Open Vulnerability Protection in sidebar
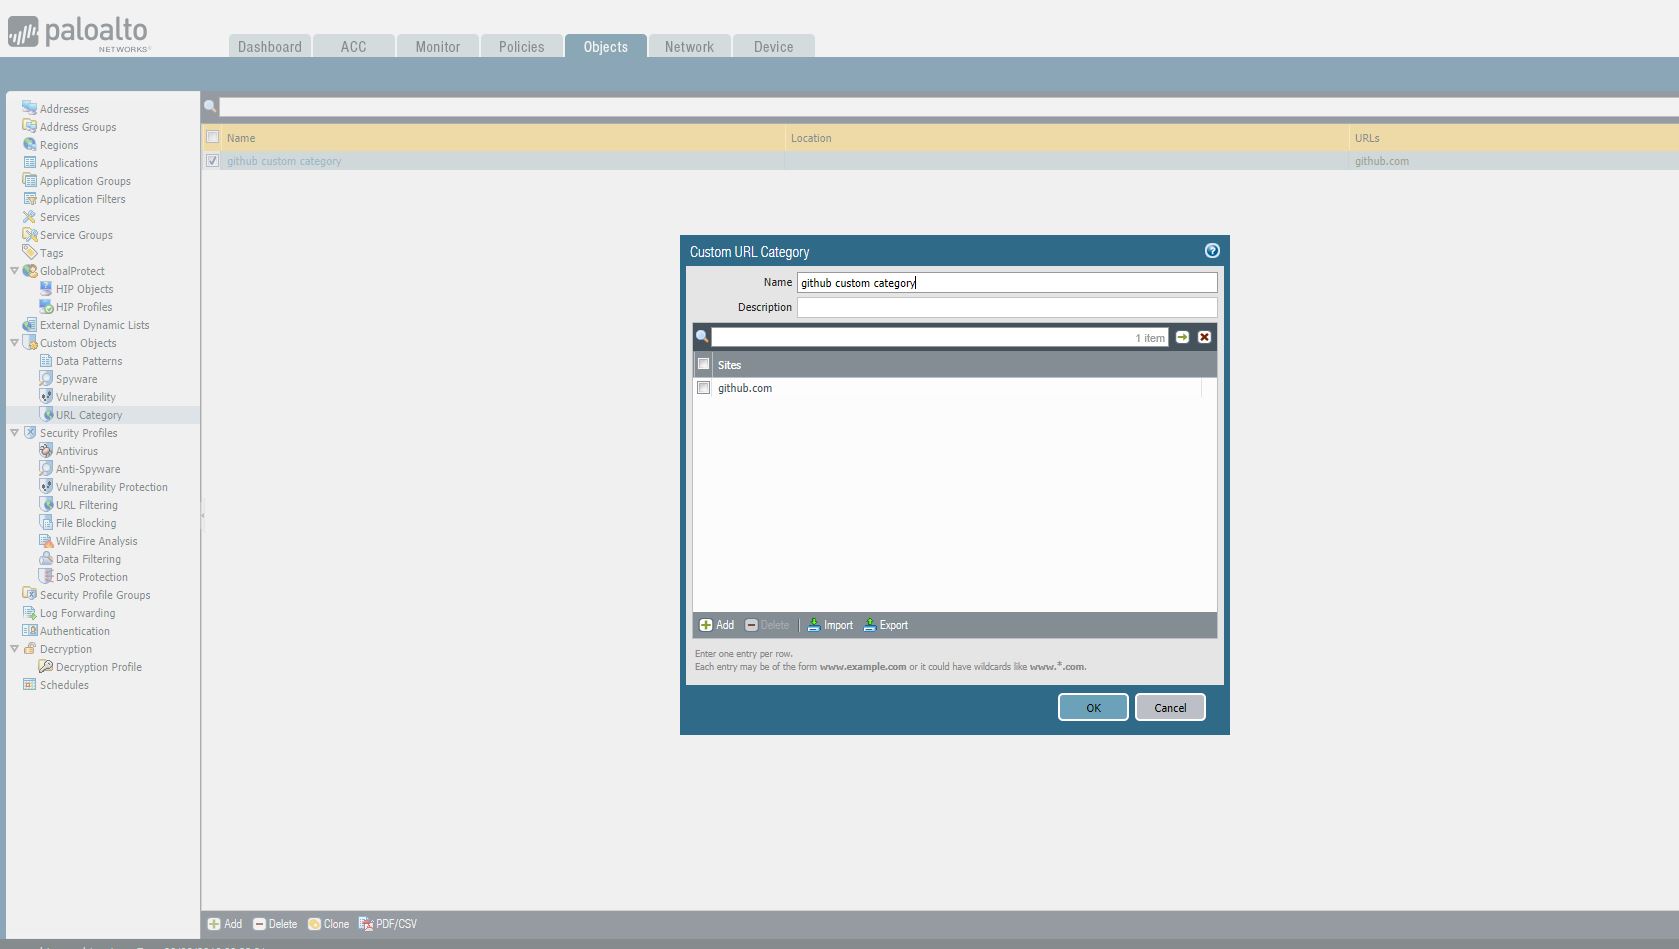The height and width of the screenshot is (949, 1679). 112,487
